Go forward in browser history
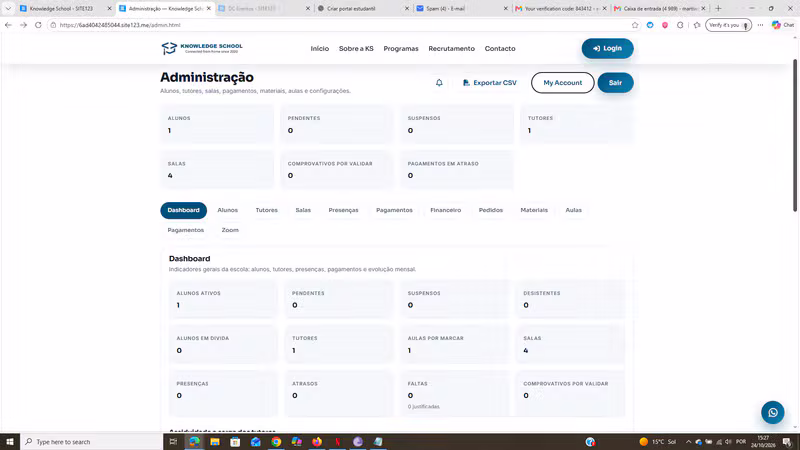 (23, 25)
